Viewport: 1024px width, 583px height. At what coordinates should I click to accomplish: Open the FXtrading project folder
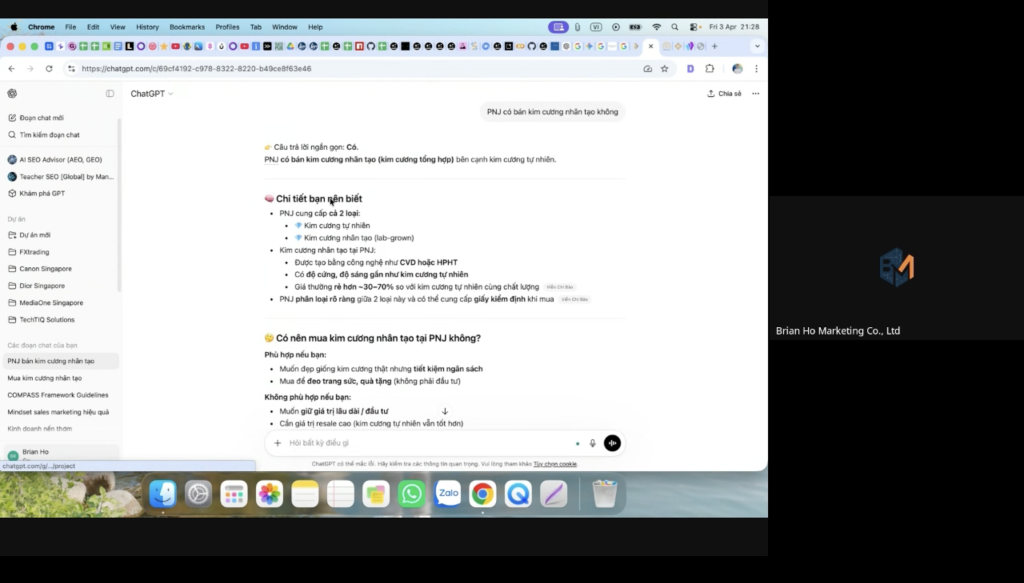pyautogui.click(x=36, y=252)
